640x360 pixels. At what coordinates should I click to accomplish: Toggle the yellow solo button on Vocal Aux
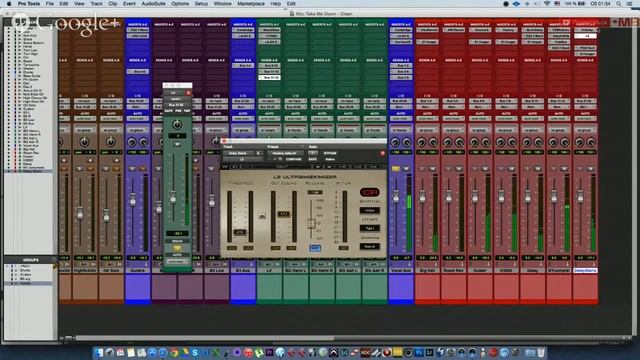click(396, 168)
